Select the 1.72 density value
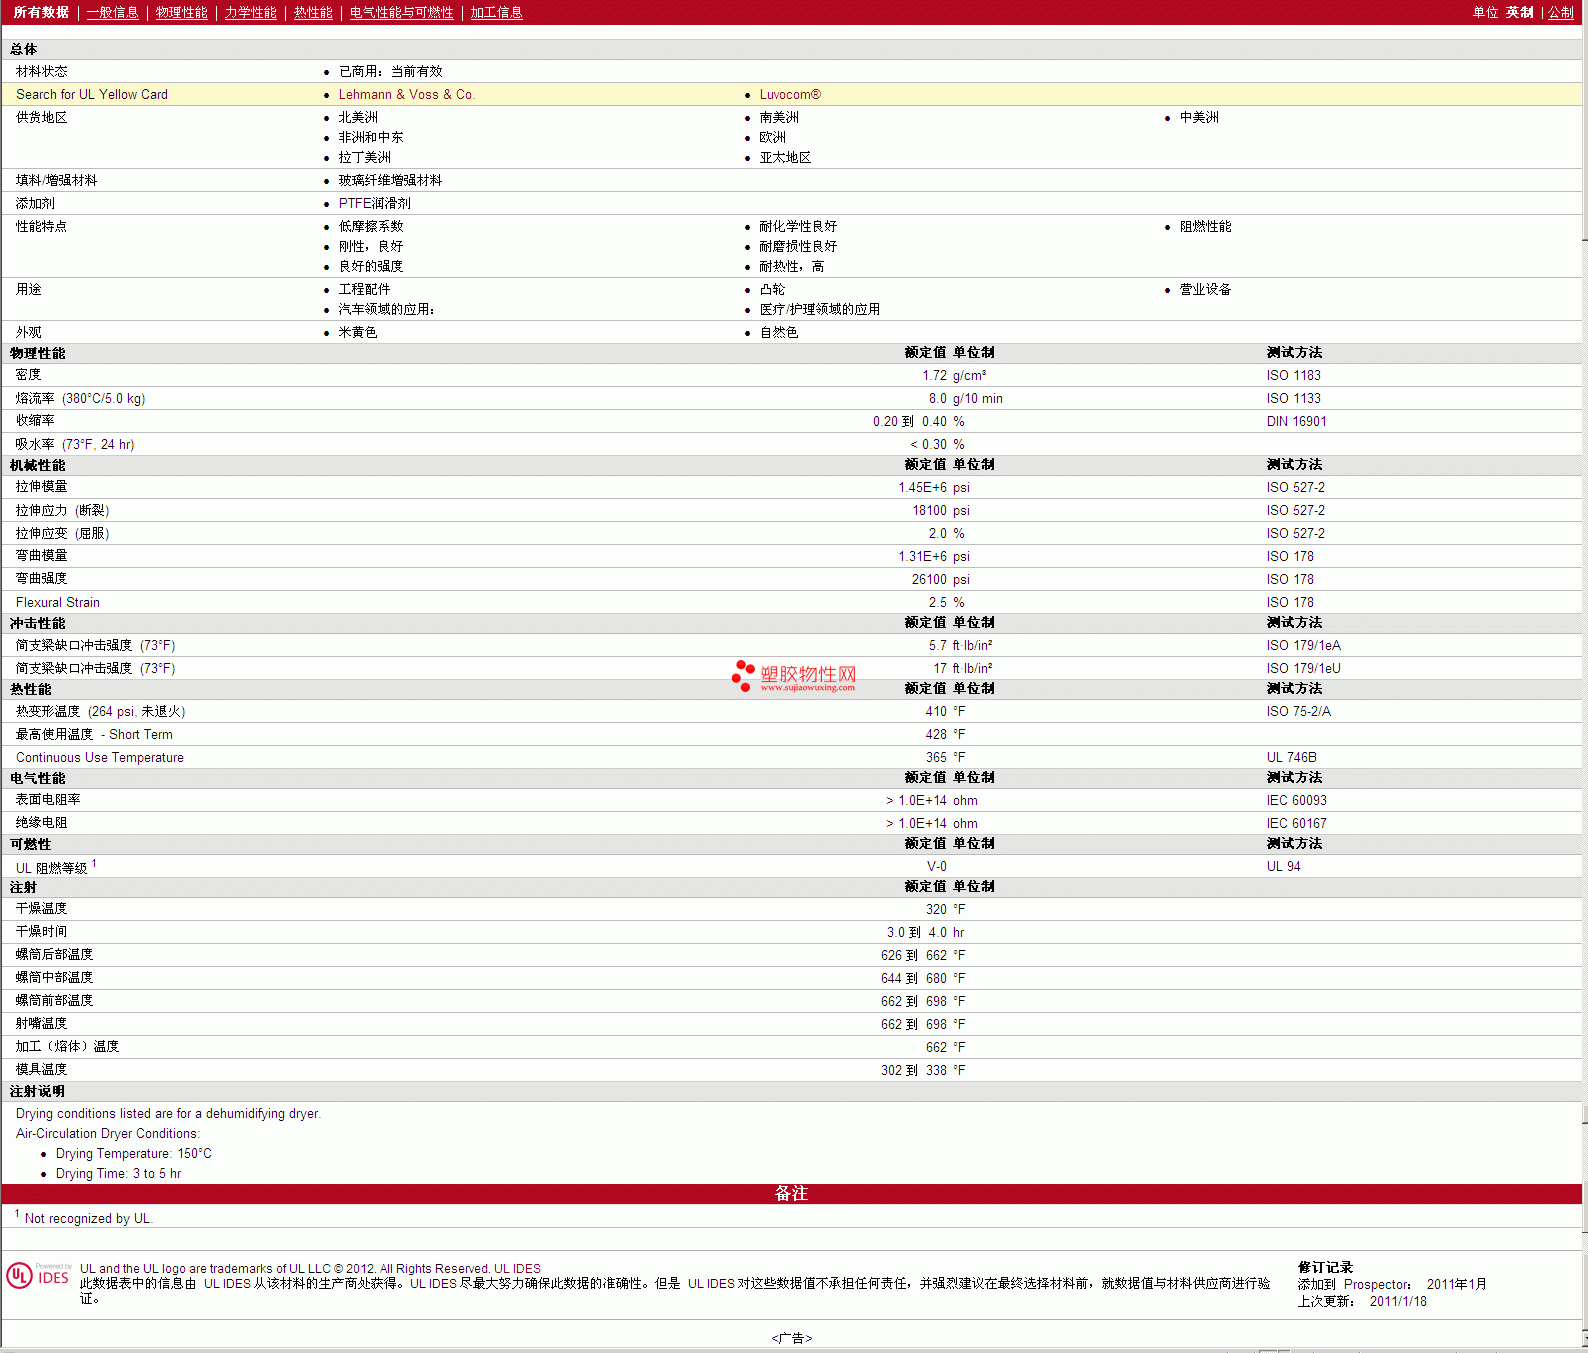This screenshot has width=1588, height=1353. point(934,375)
